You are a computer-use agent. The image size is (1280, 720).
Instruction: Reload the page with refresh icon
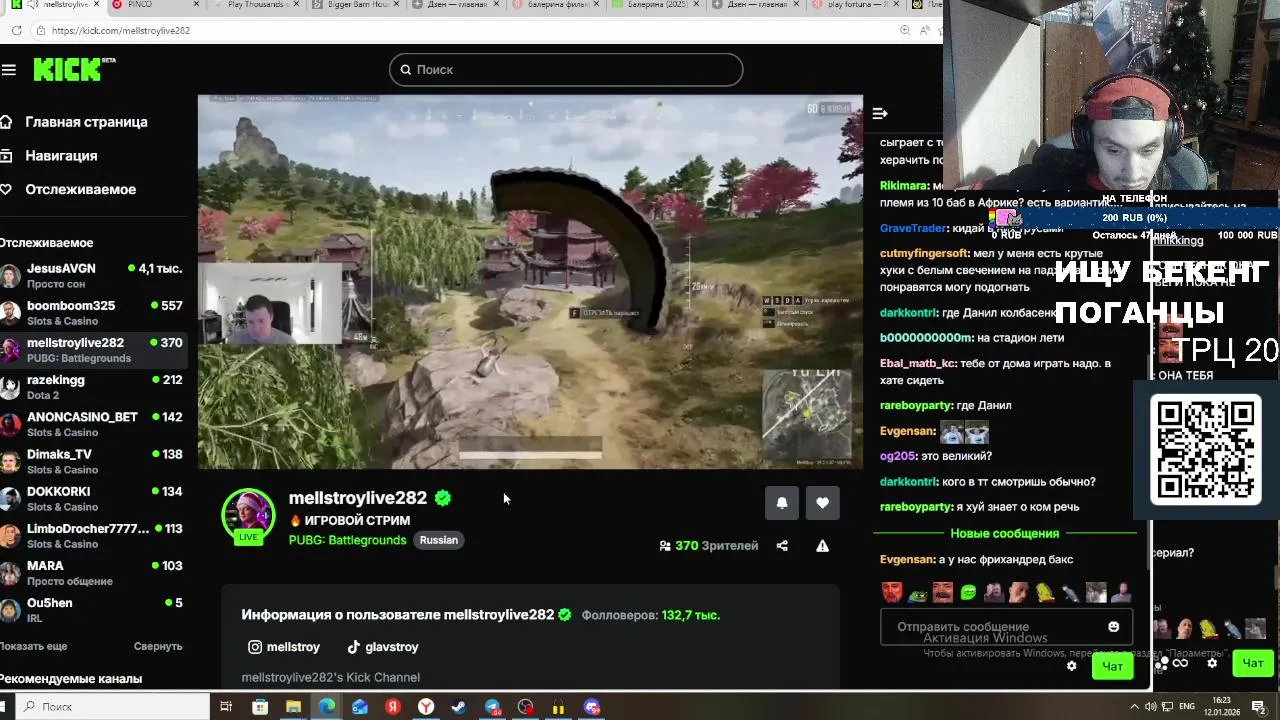click(x=17, y=30)
